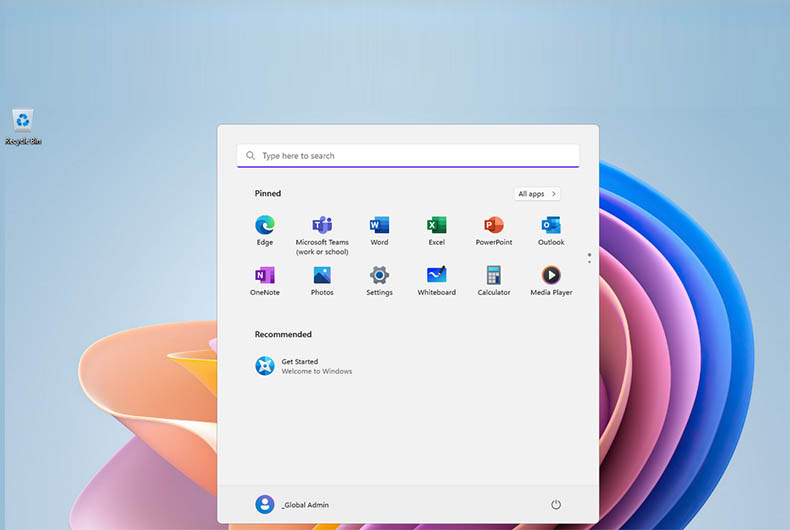The image size is (790, 530).
Task: Click the Recommended section heading
Action: 283,334
